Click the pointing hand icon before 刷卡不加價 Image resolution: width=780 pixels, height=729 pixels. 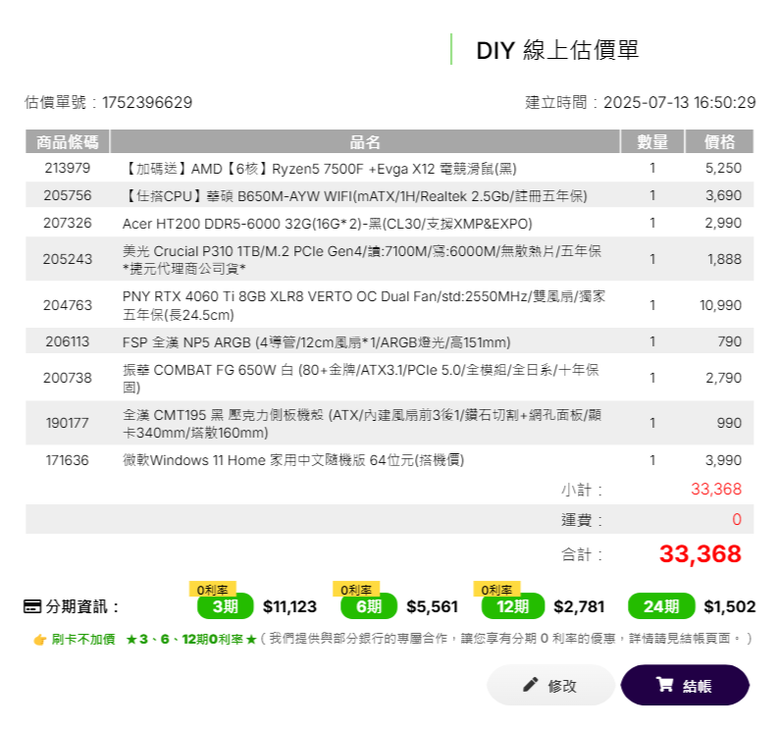[40, 639]
